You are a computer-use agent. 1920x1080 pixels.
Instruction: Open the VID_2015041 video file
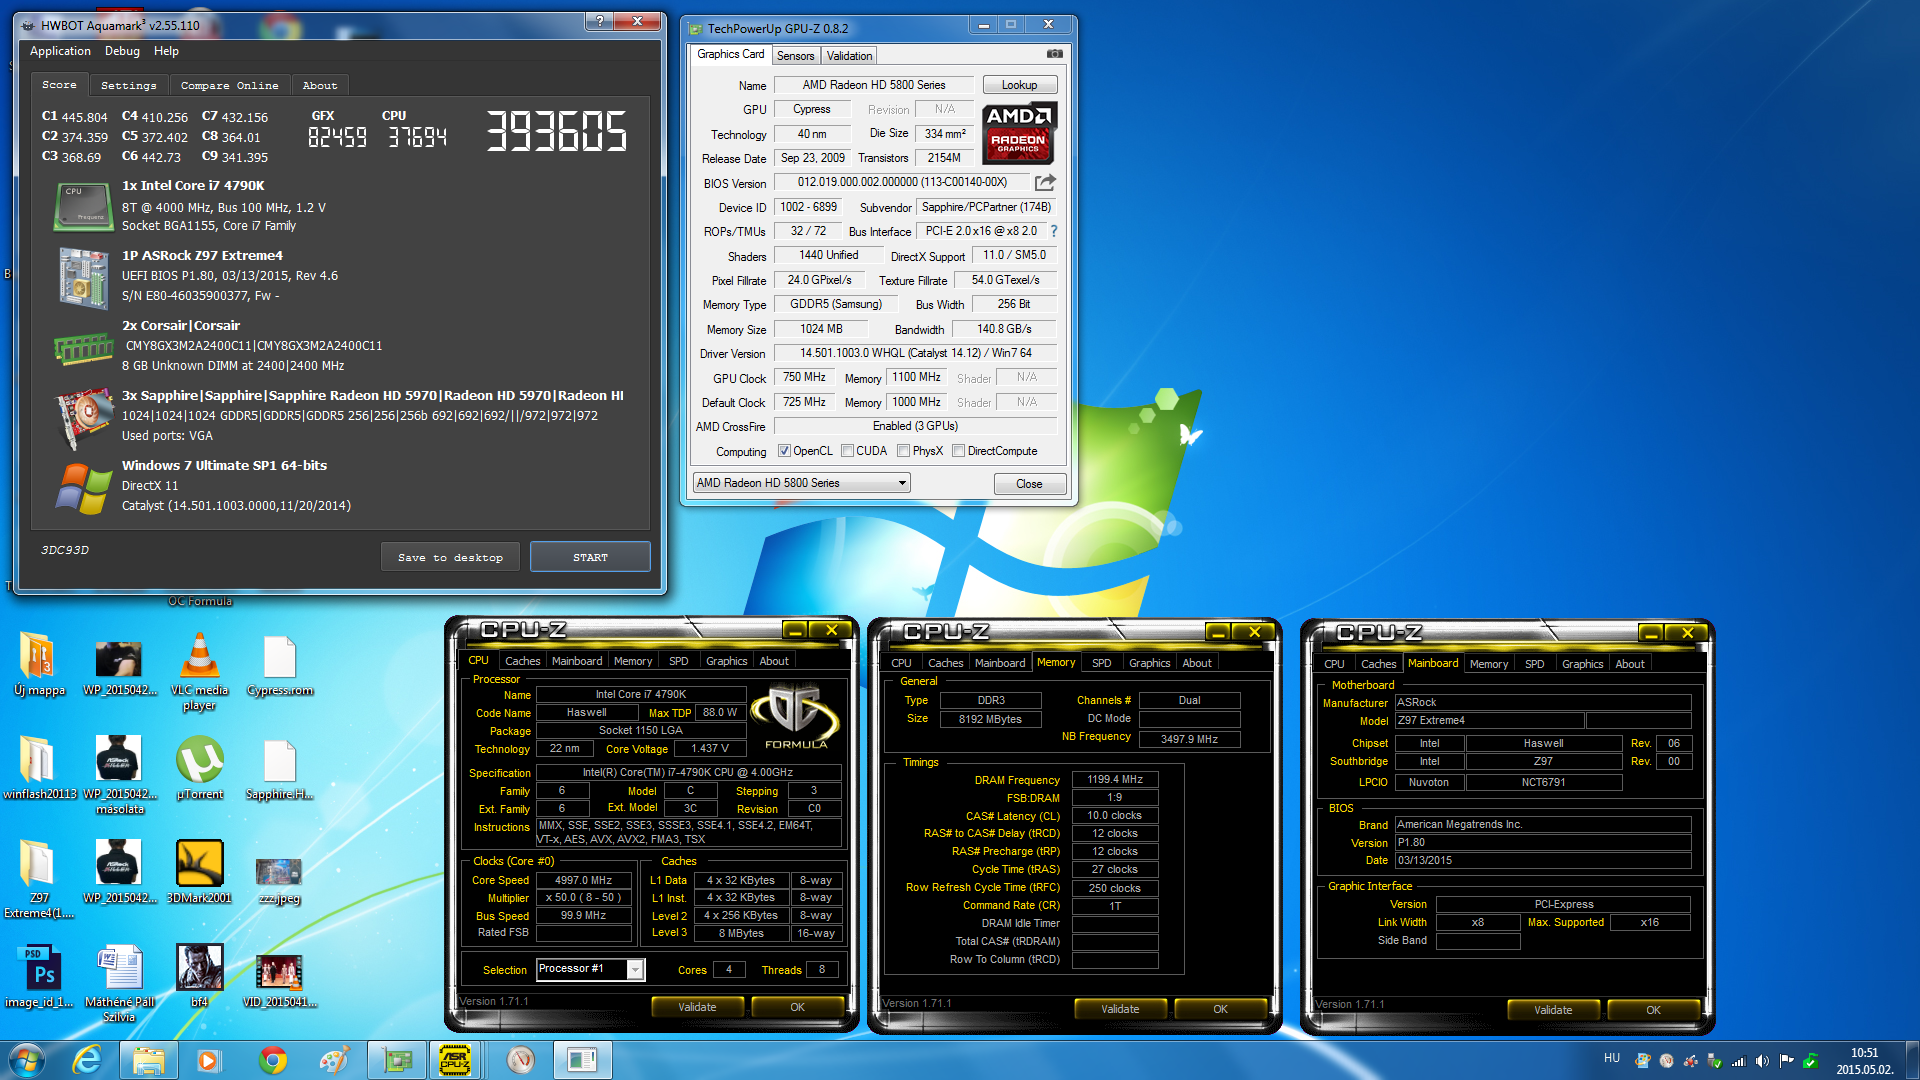tap(279, 980)
